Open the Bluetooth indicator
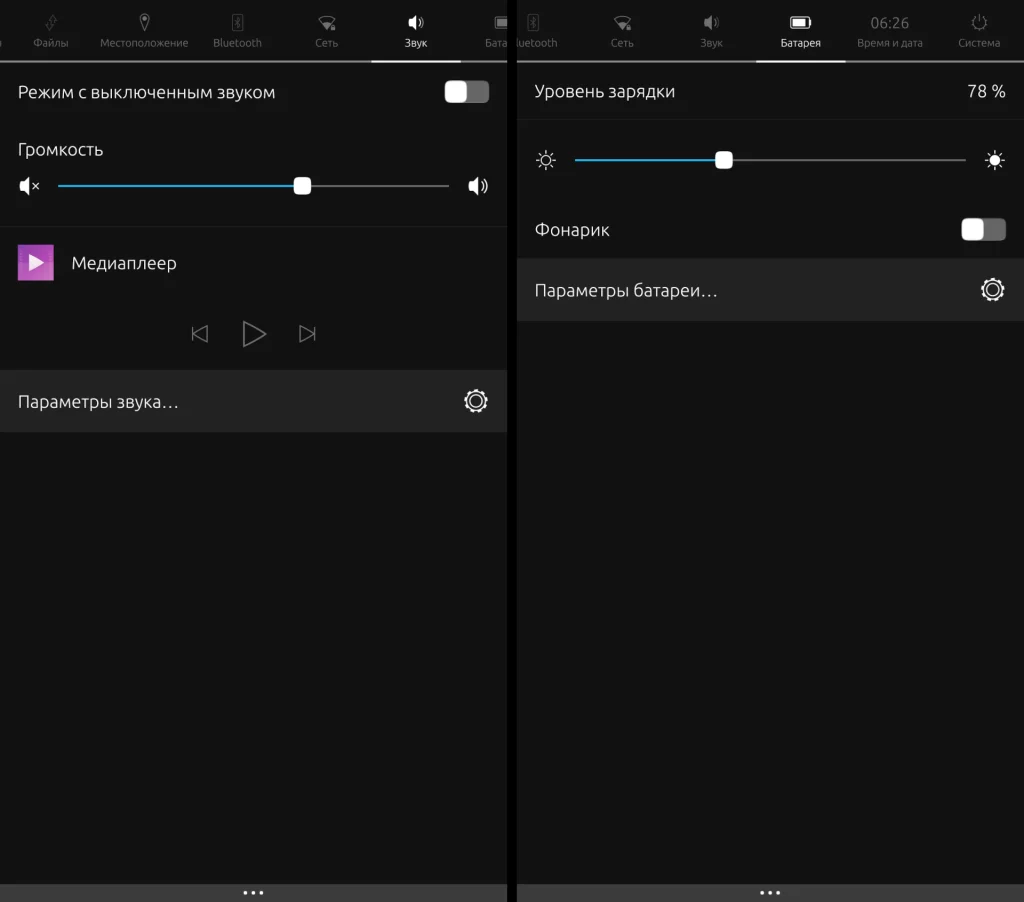Viewport: 1024px width, 902px height. pyautogui.click(x=236, y=30)
